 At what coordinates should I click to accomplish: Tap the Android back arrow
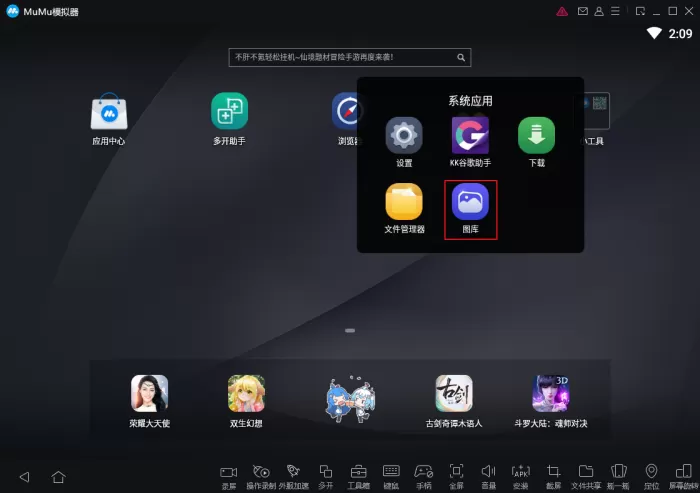coord(25,477)
